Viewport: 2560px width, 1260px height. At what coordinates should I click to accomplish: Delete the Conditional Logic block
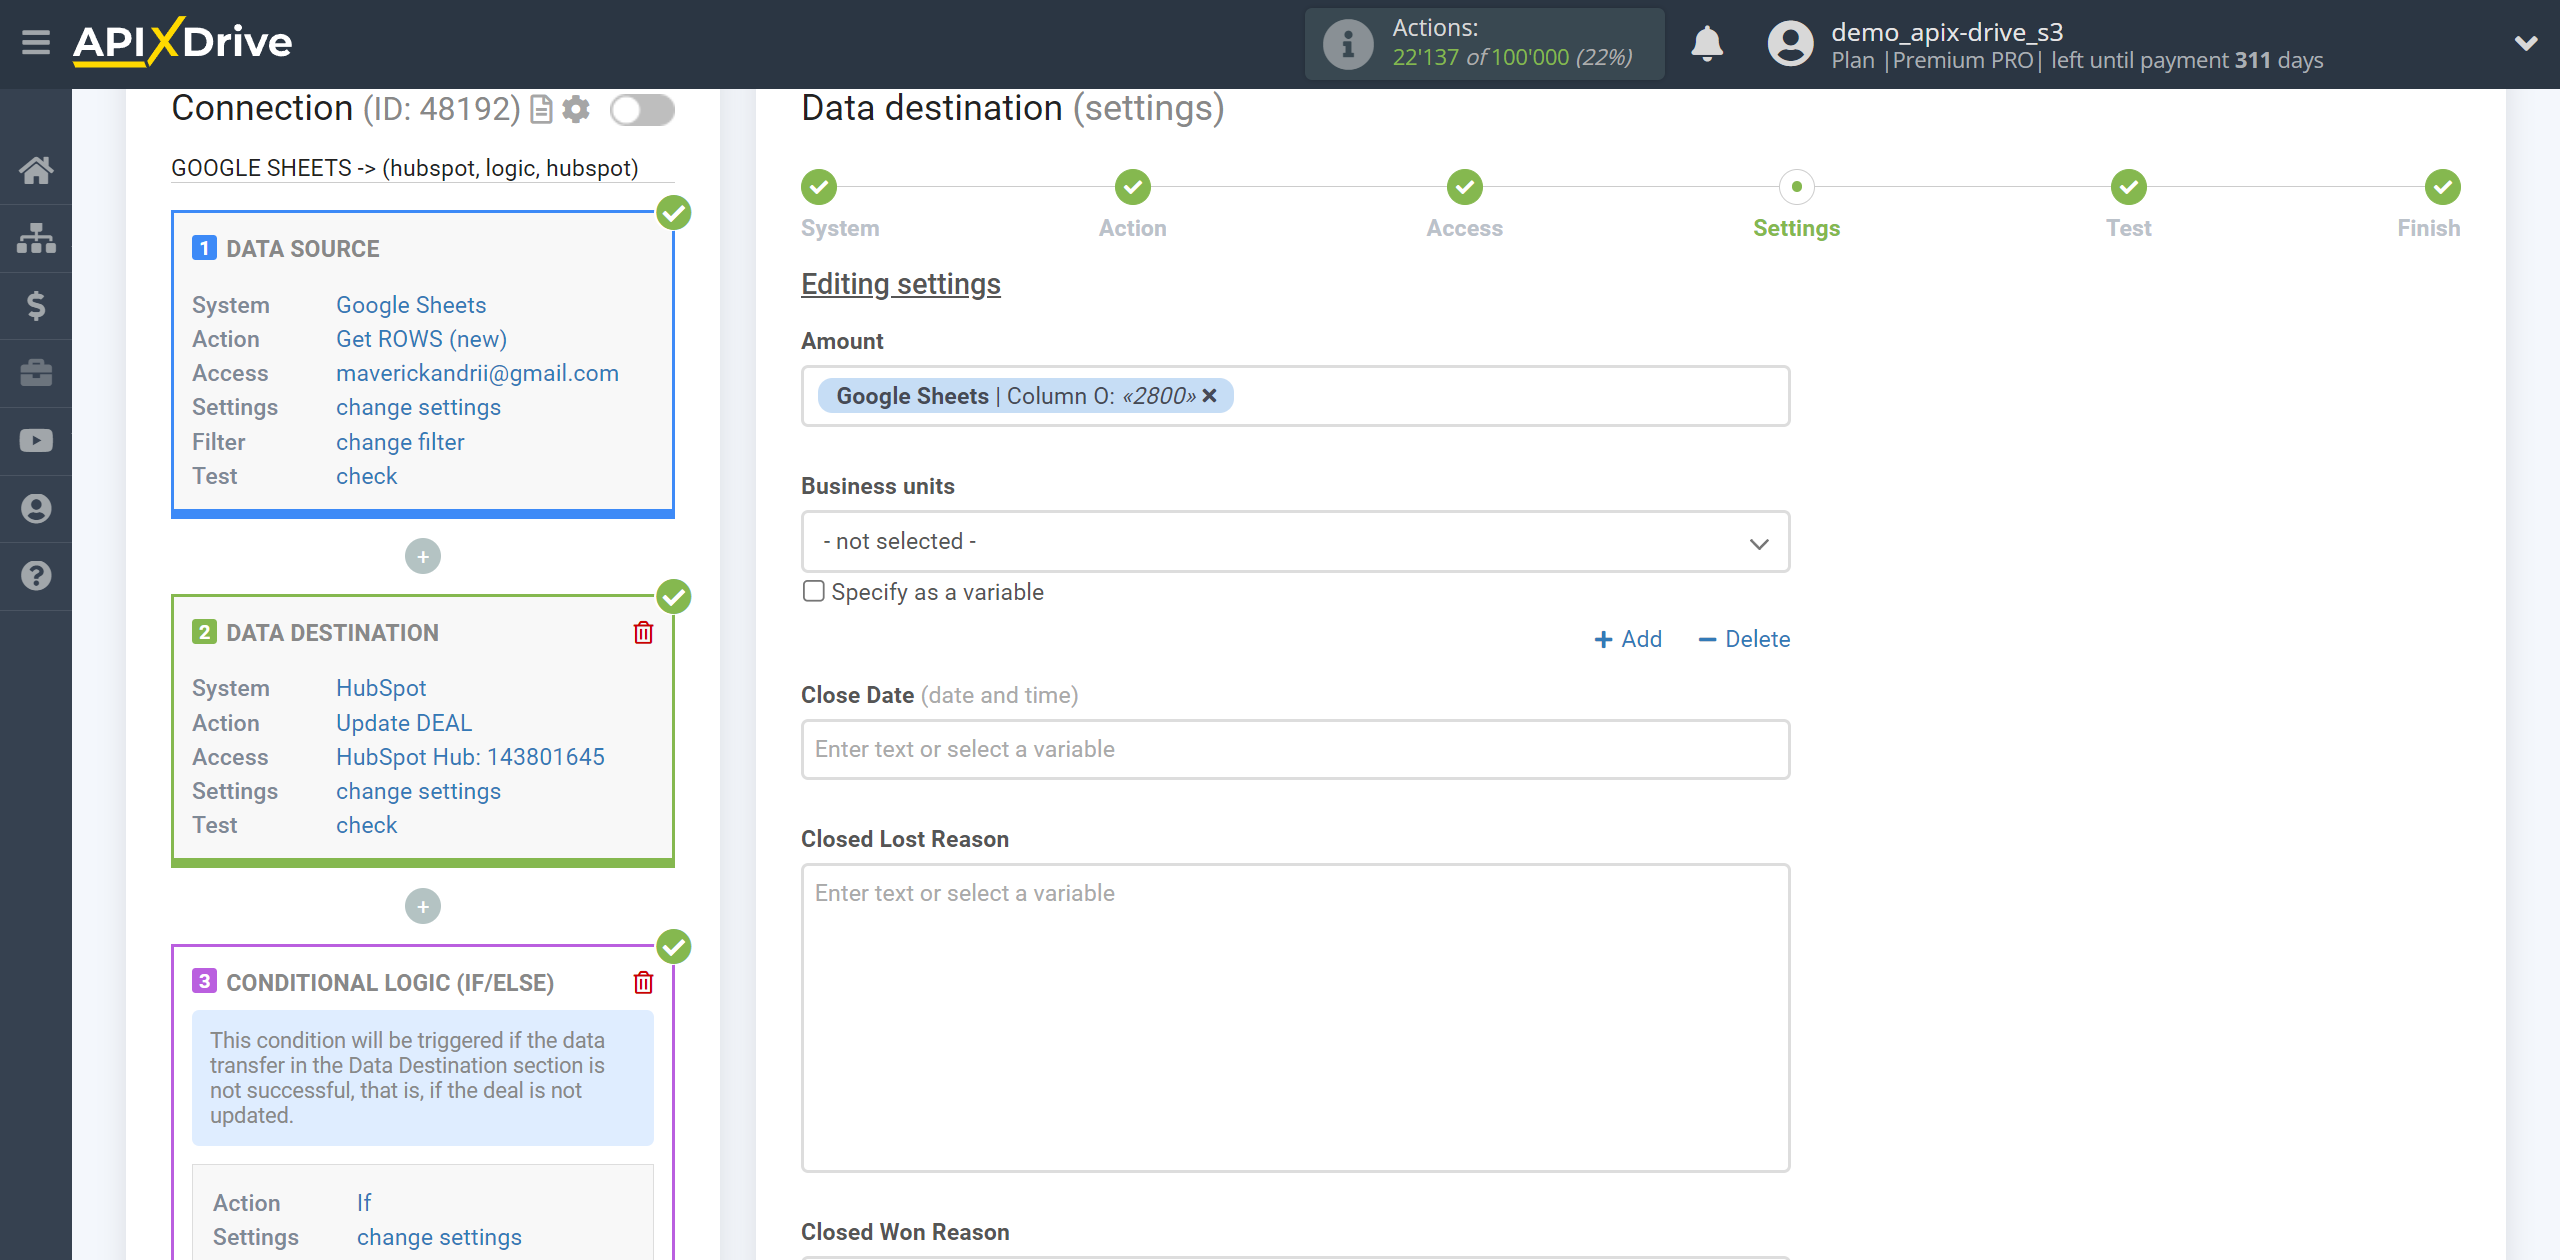point(643,983)
